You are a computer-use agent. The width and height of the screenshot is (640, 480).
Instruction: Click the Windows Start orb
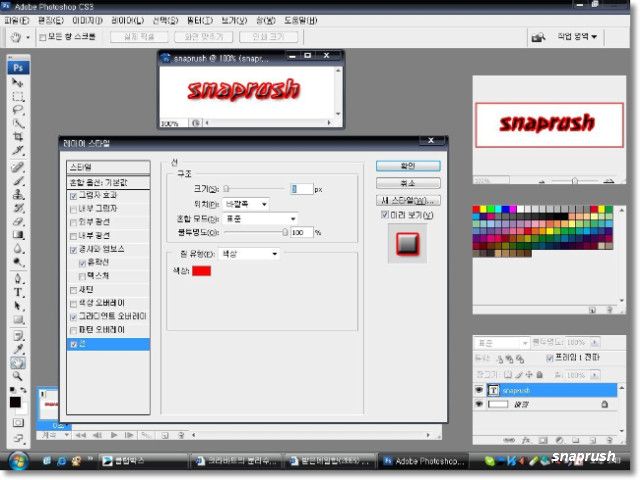18,461
